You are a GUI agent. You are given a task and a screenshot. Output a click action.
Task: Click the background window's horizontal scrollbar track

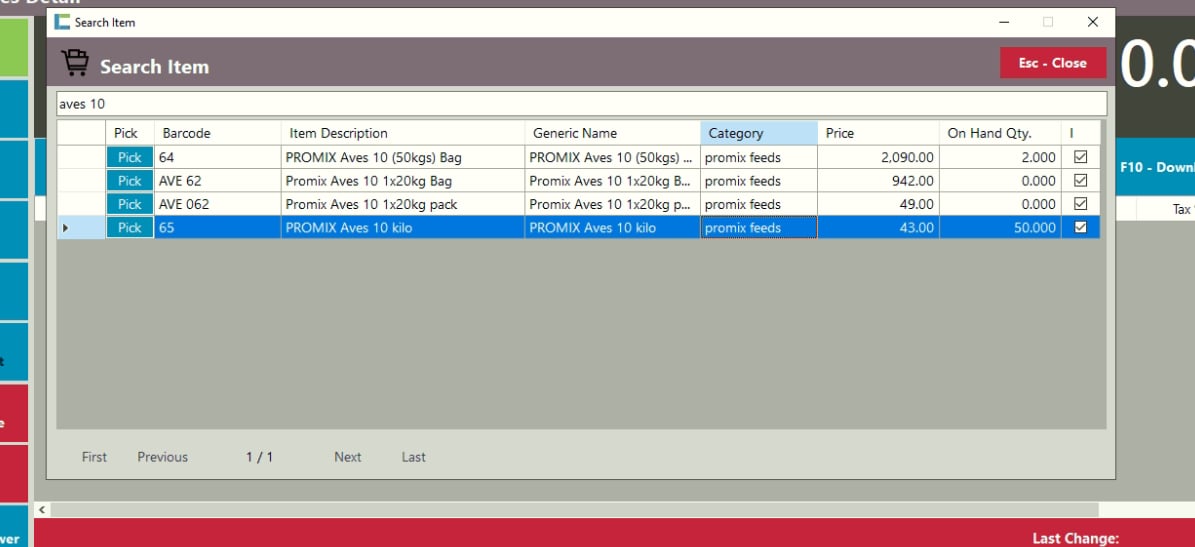574,509
